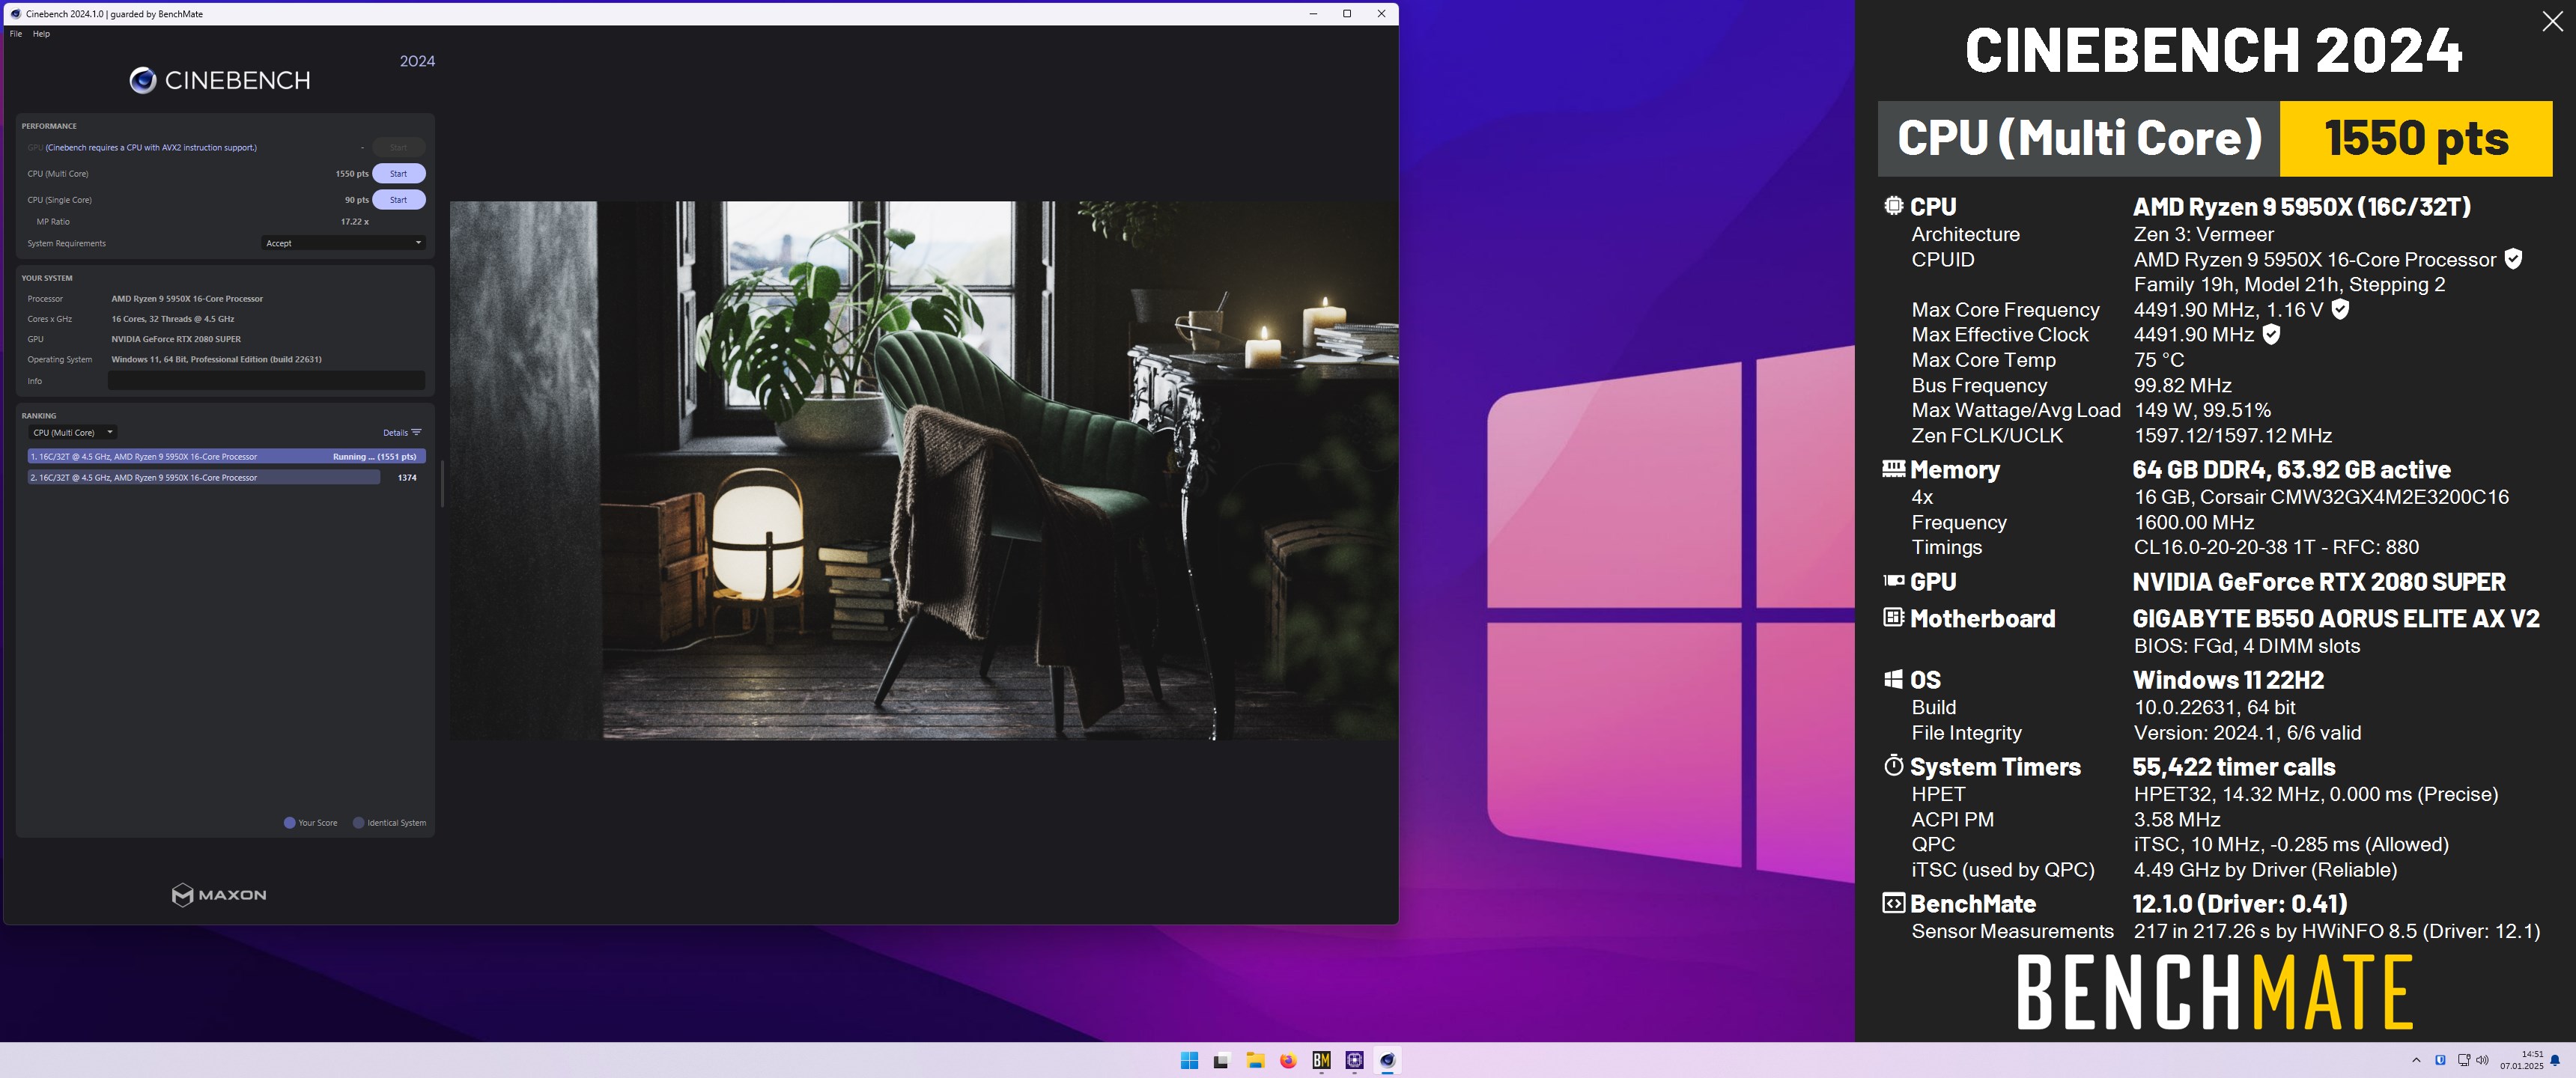Click the Max Effective Clock verified shield
The height and width of the screenshot is (1078, 2576).
2271,334
